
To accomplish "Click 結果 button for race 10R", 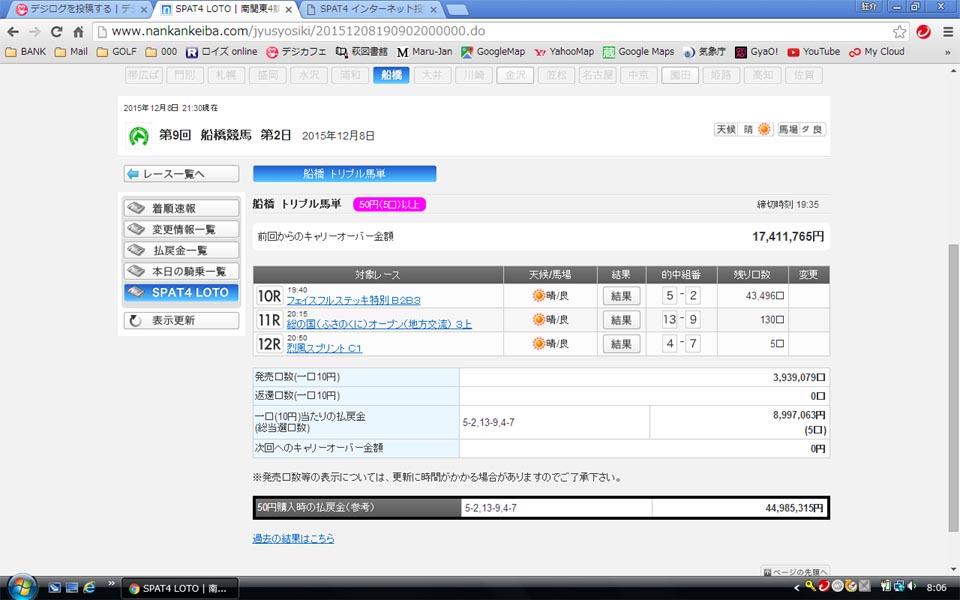I will coord(621,296).
